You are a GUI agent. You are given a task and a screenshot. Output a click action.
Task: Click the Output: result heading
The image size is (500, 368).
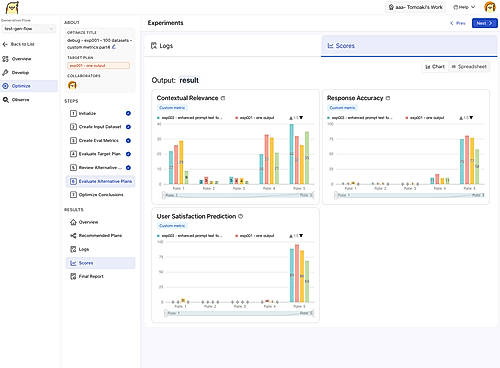point(175,80)
